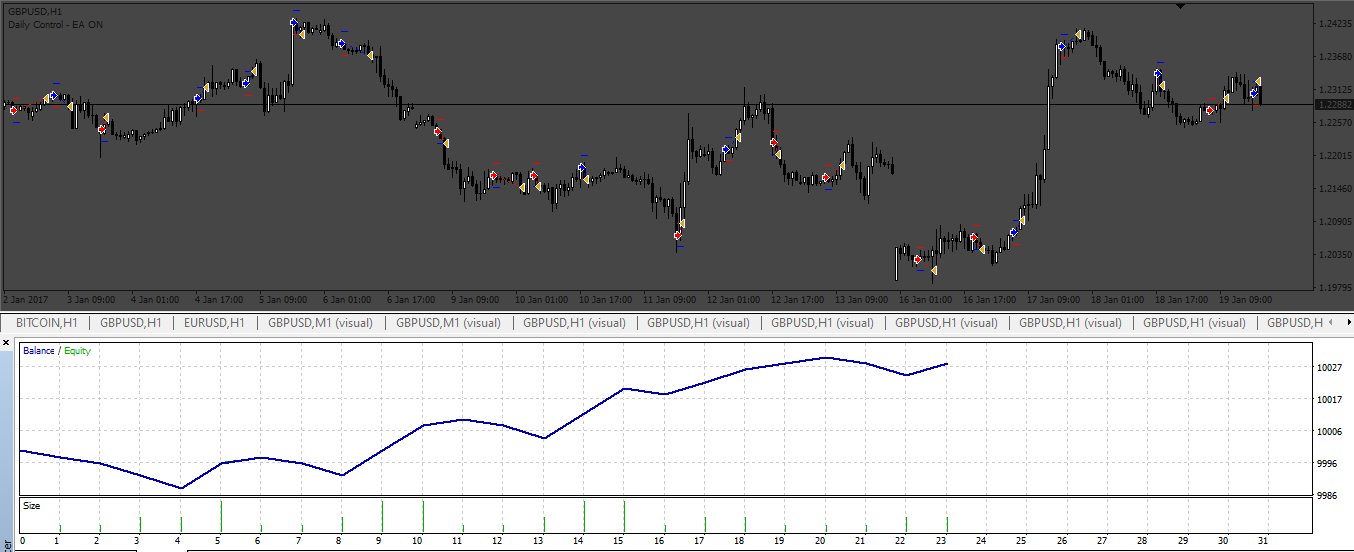The height and width of the screenshot is (552, 1354).
Task: Switch to the EURUSD,H1 chart tab
Action: pos(214,323)
